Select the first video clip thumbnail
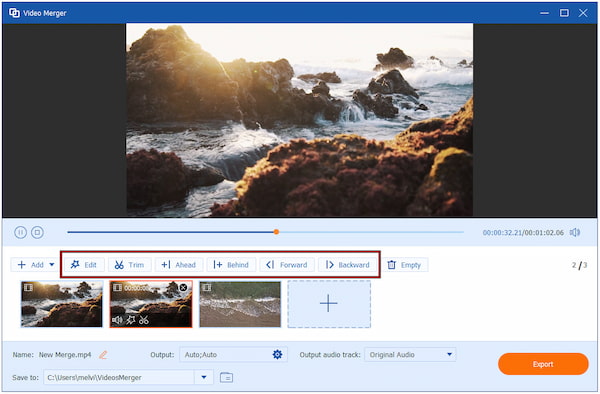Screen dimensions: 600x394 pyautogui.click(x=62, y=304)
